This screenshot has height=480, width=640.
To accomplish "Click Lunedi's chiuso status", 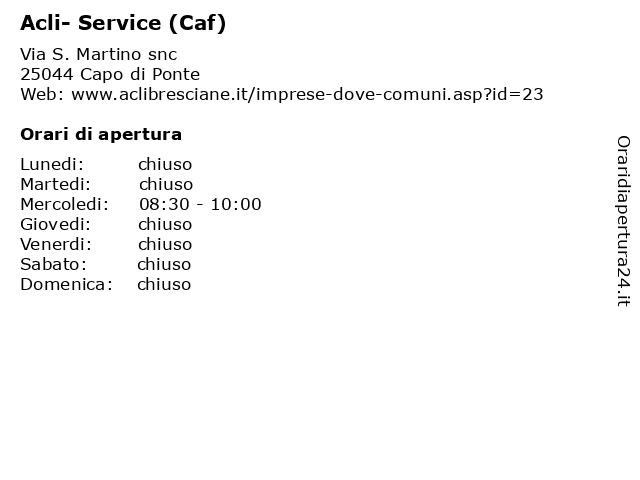I will click(165, 164).
